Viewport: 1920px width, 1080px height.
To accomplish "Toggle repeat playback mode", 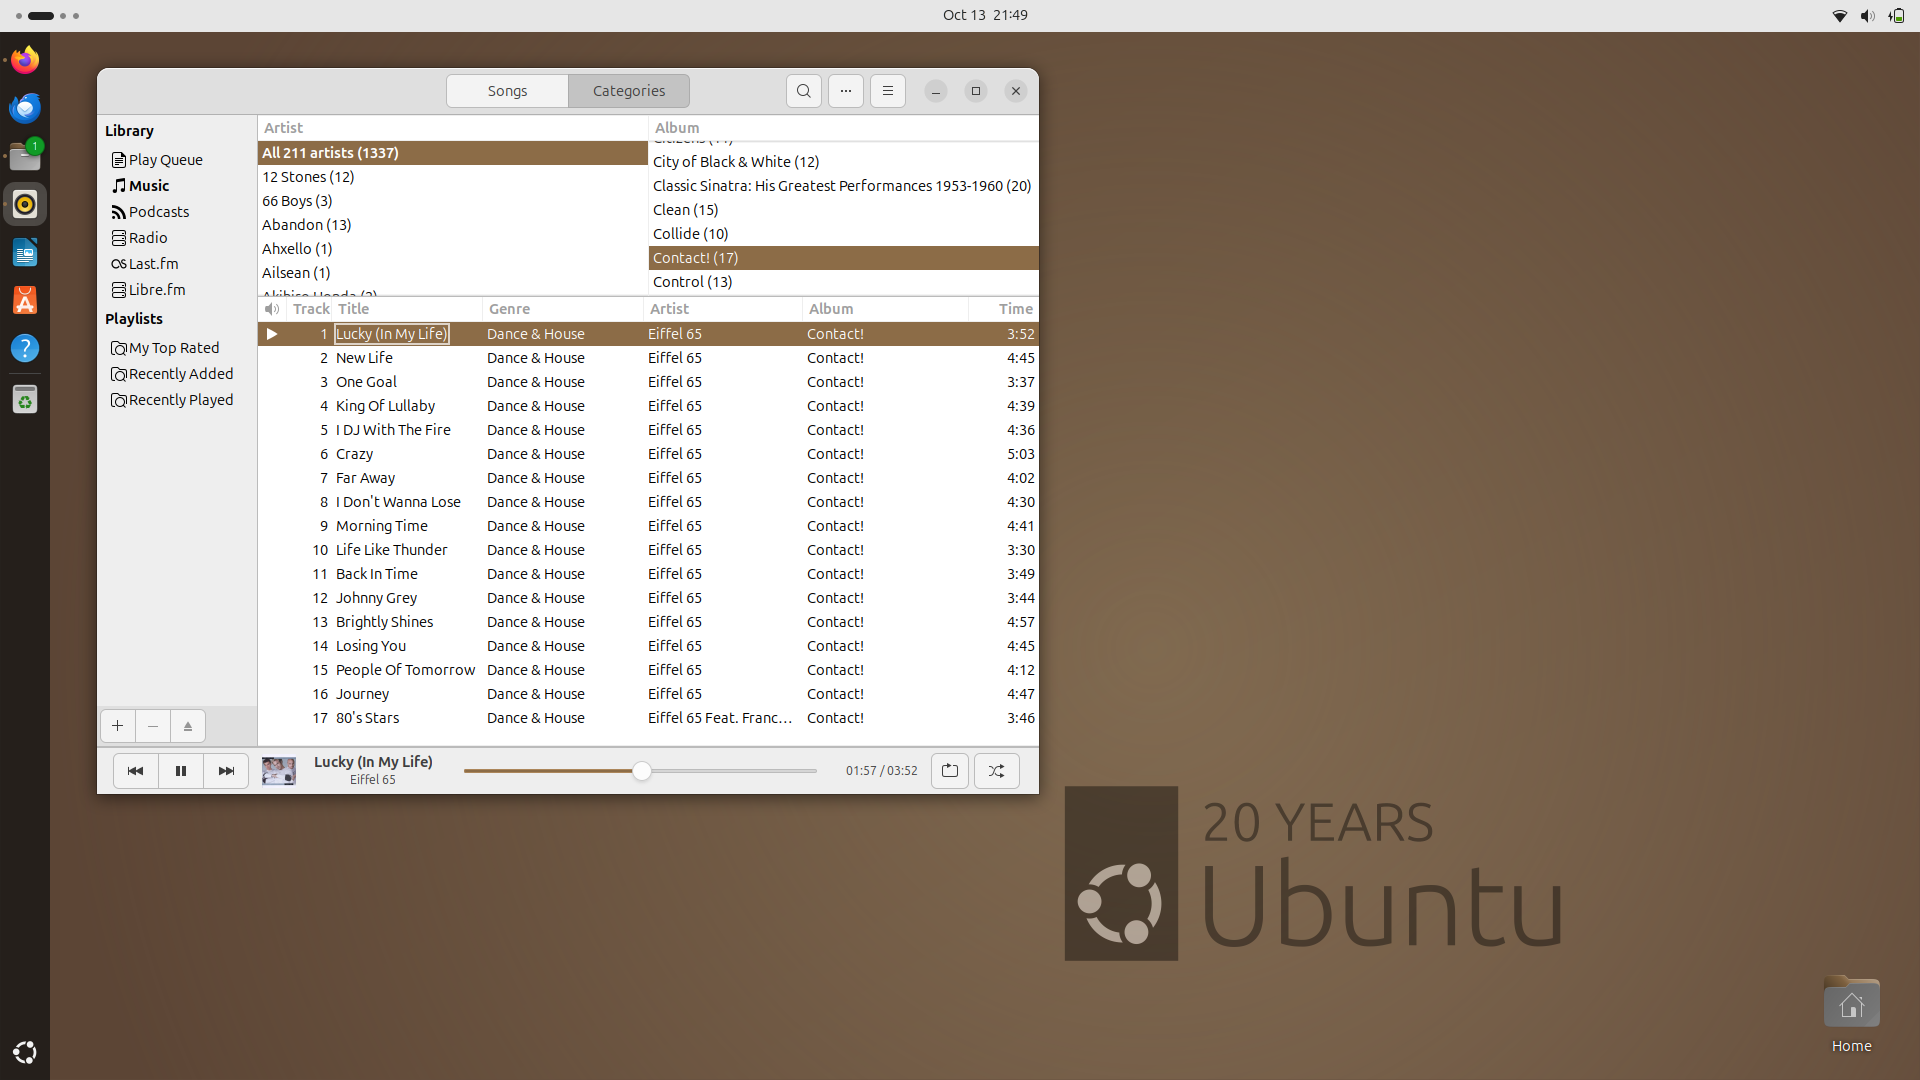I will (x=950, y=771).
